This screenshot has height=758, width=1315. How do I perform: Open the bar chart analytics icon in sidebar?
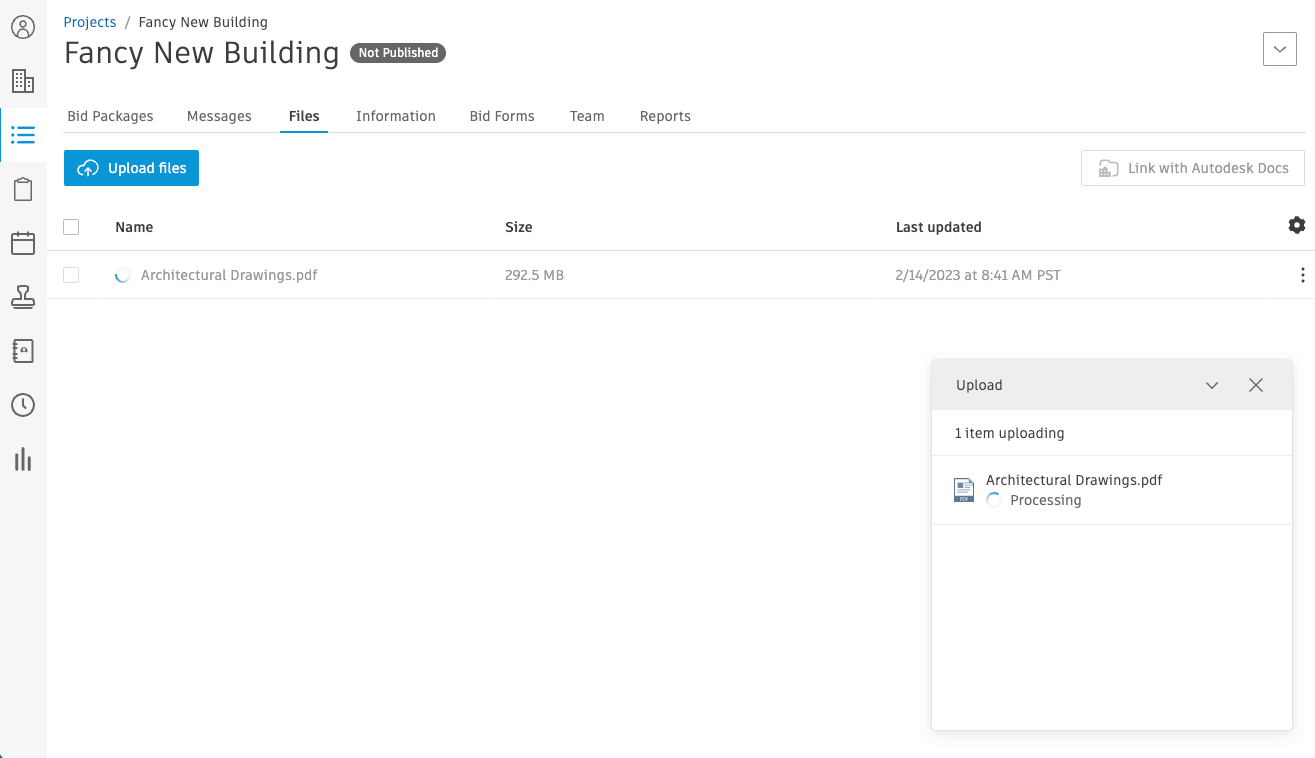(23, 459)
